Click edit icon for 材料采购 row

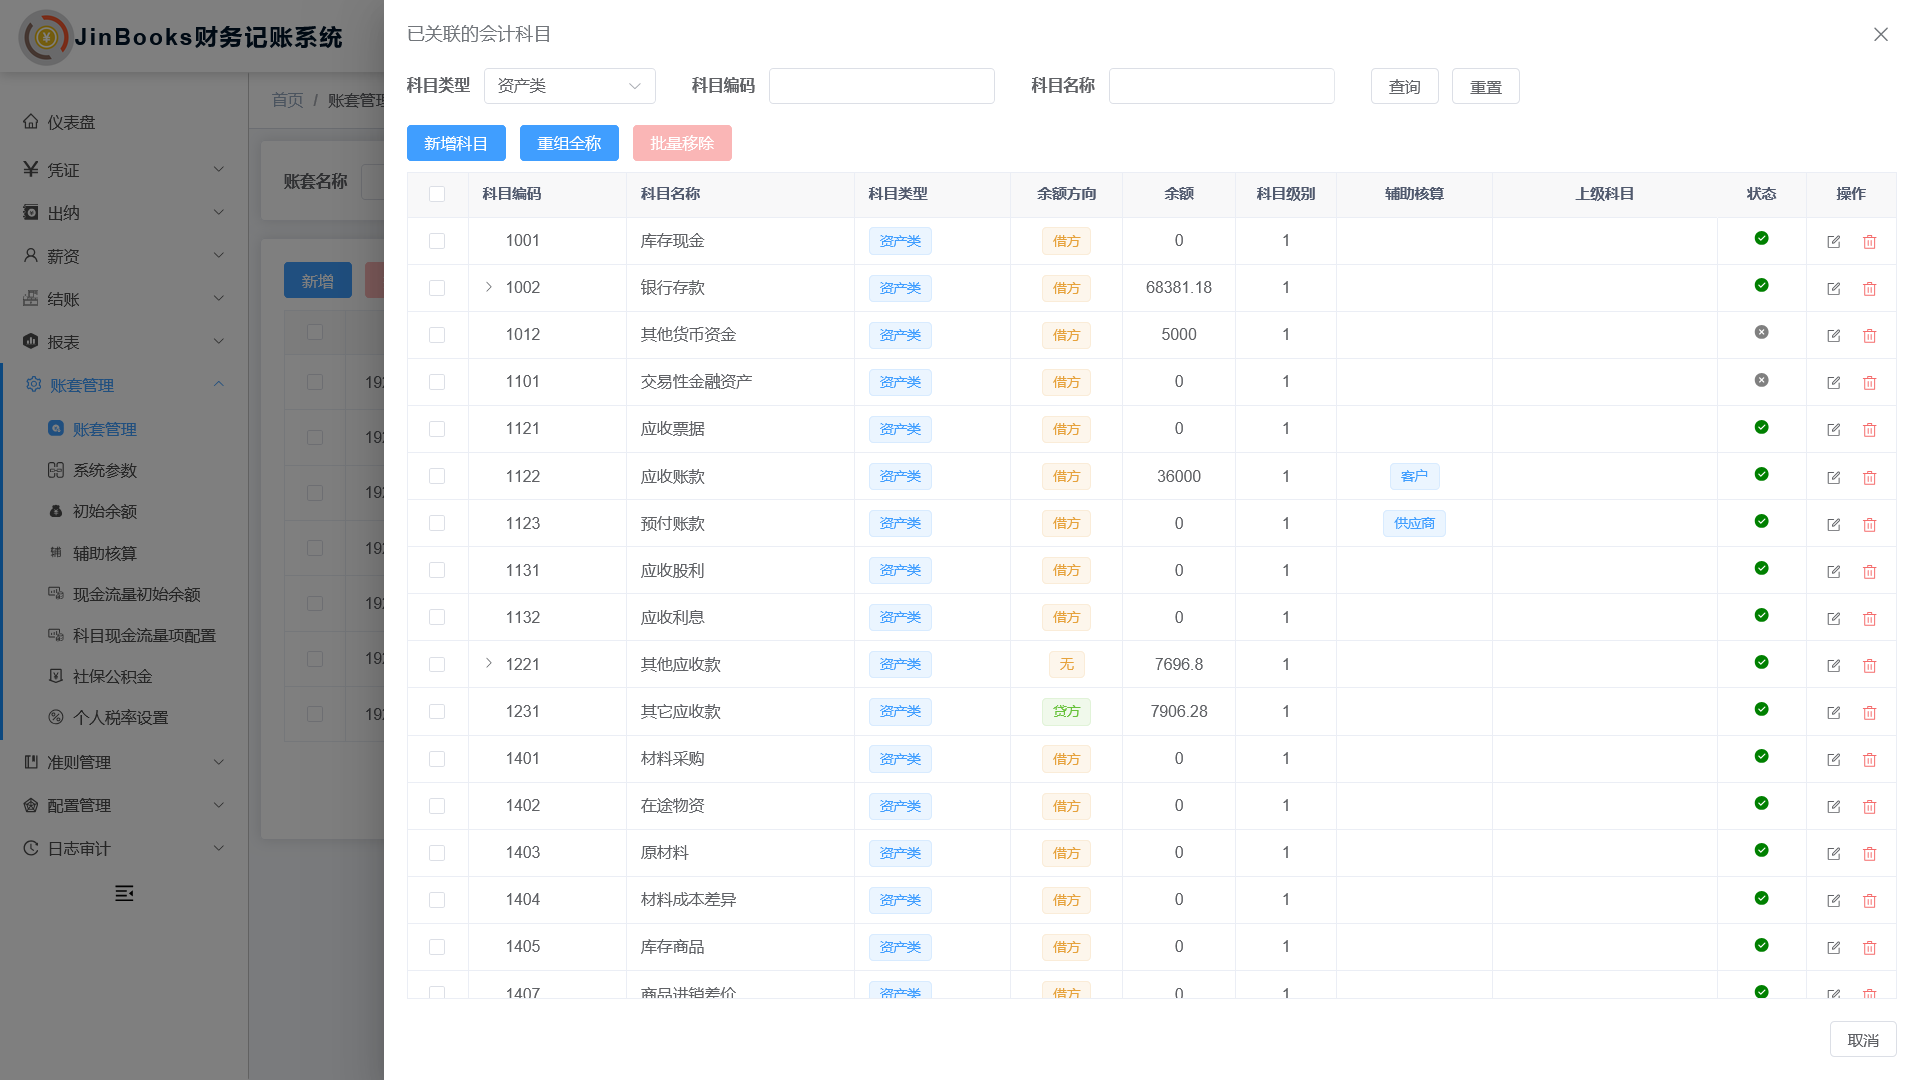tap(1833, 760)
